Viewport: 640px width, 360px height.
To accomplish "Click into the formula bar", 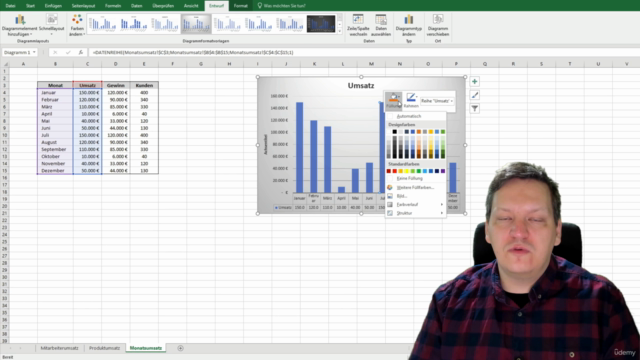I will tap(363, 52).
